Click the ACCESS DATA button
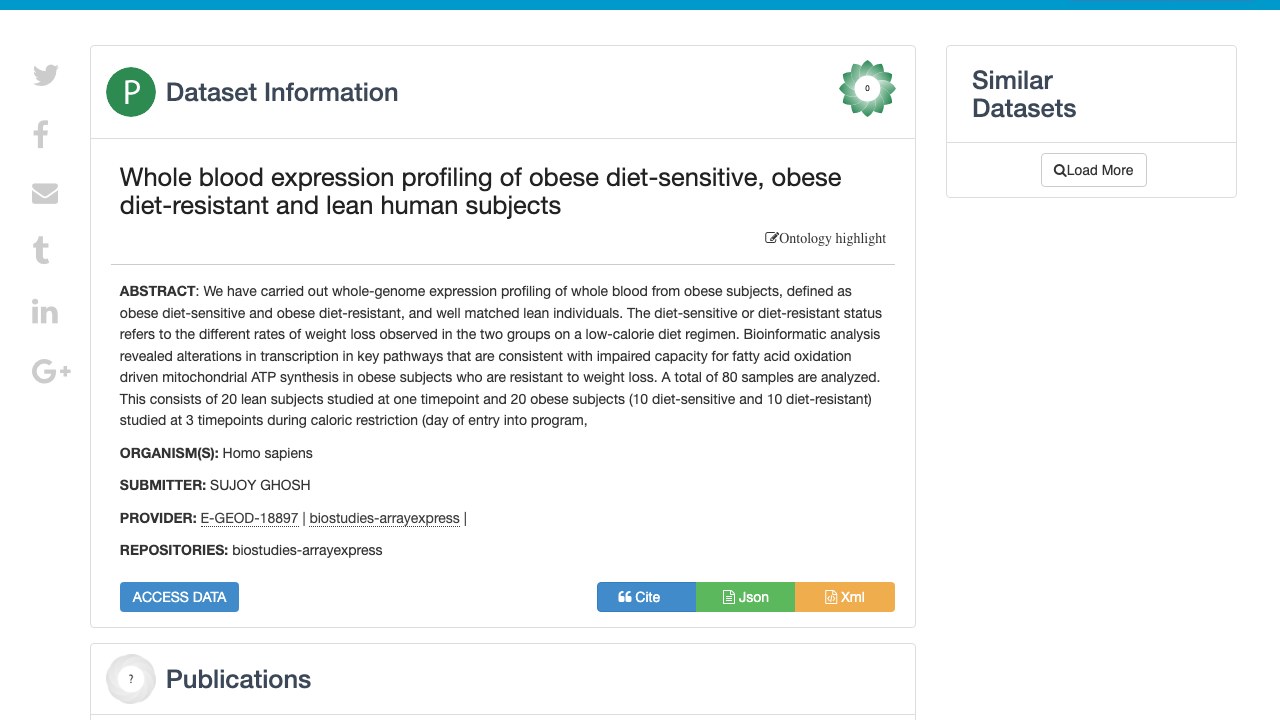This screenshot has width=1280, height=720. [x=179, y=597]
